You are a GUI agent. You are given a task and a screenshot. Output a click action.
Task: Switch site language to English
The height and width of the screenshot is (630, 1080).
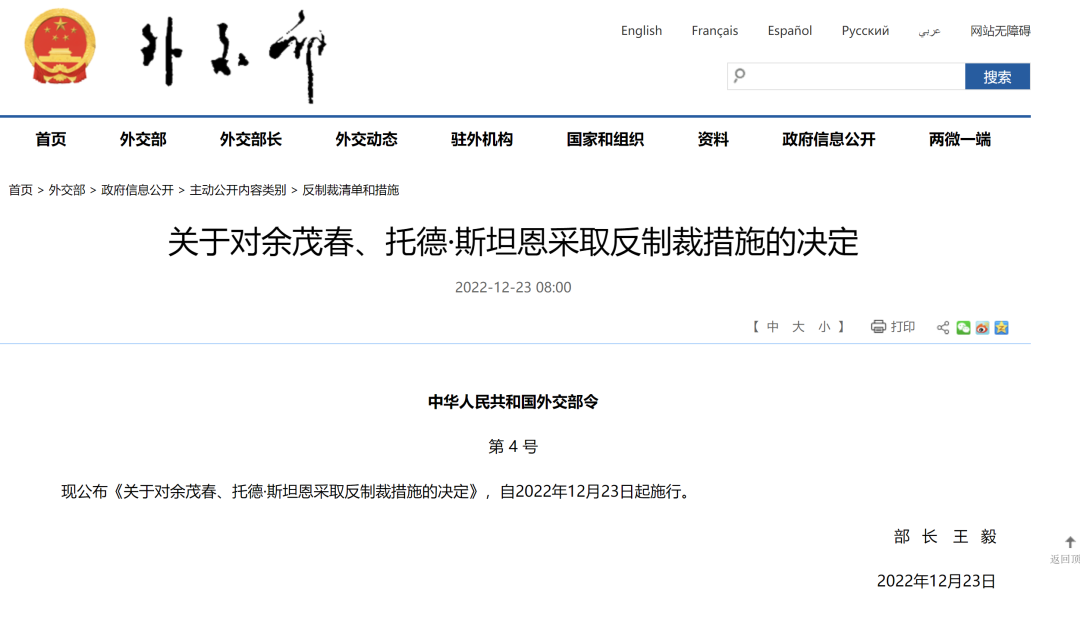tap(641, 31)
